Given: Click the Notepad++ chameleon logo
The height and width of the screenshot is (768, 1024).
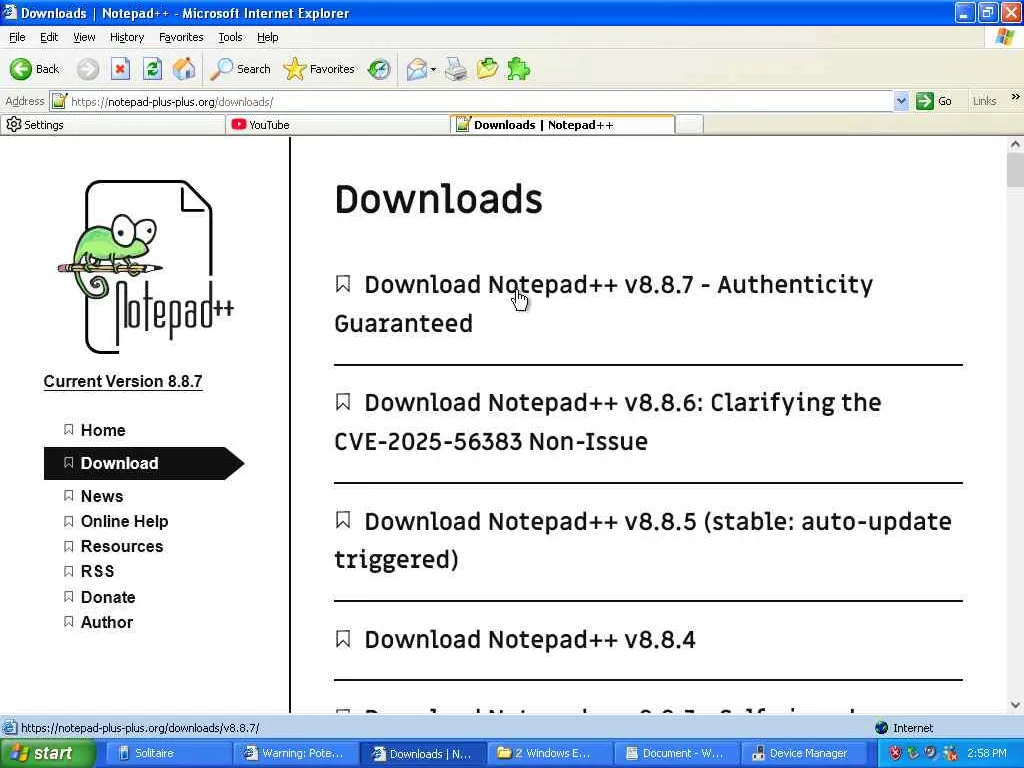Looking at the screenshot, I should 145,266.
